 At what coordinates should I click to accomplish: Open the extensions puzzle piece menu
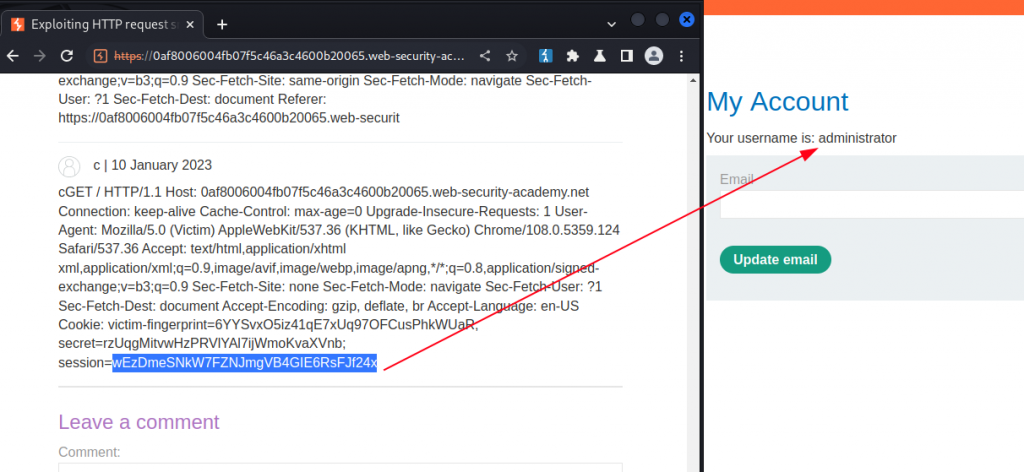point(573,56)
